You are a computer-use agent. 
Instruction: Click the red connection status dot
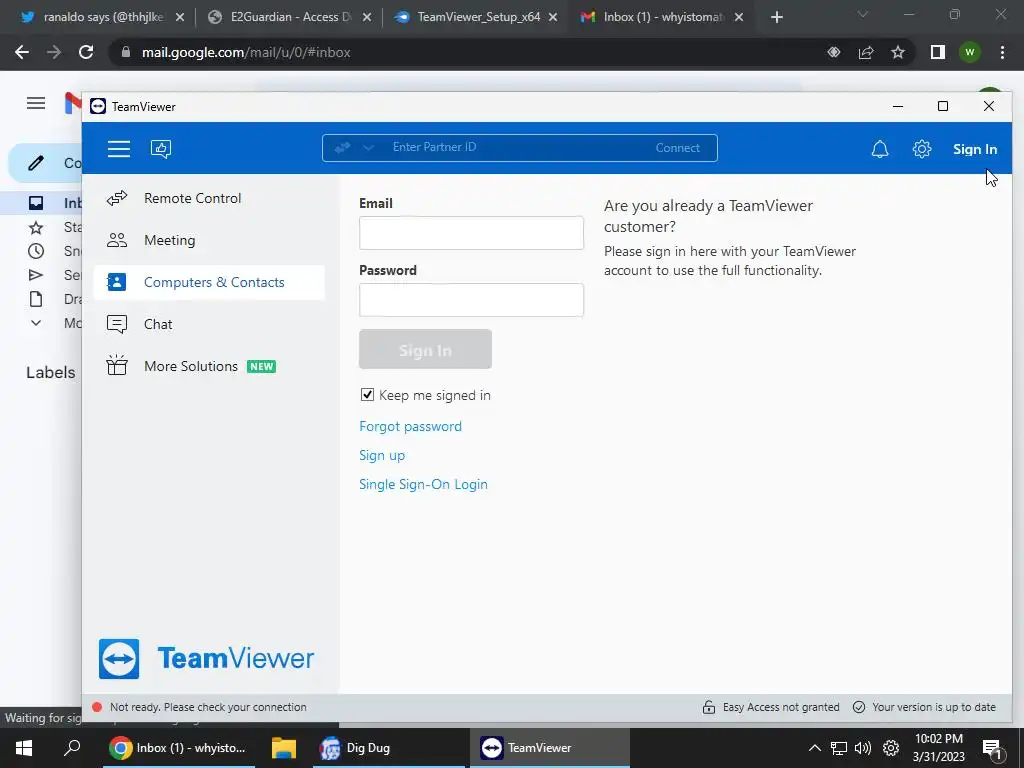click(x=97, y=707)
